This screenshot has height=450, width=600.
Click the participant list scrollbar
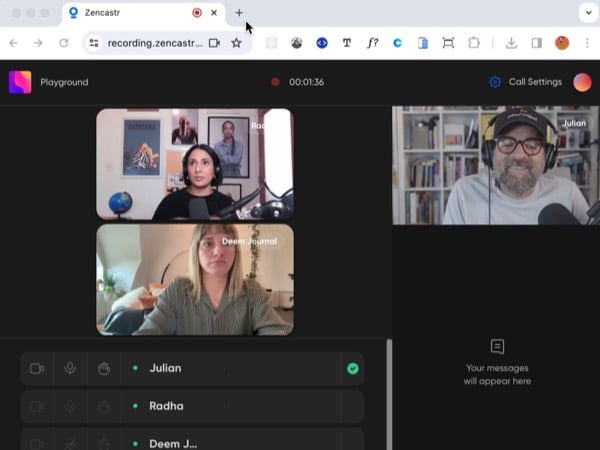tap(389, 394)
